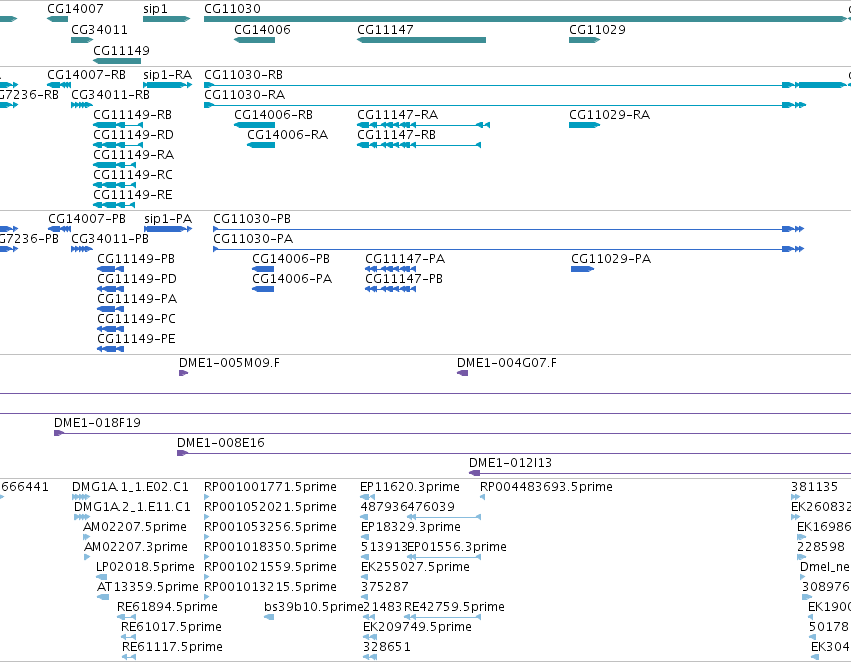
Task: Click the AM02207.5prime EST label
Action: pyautogui.click(x=135, y=527)
